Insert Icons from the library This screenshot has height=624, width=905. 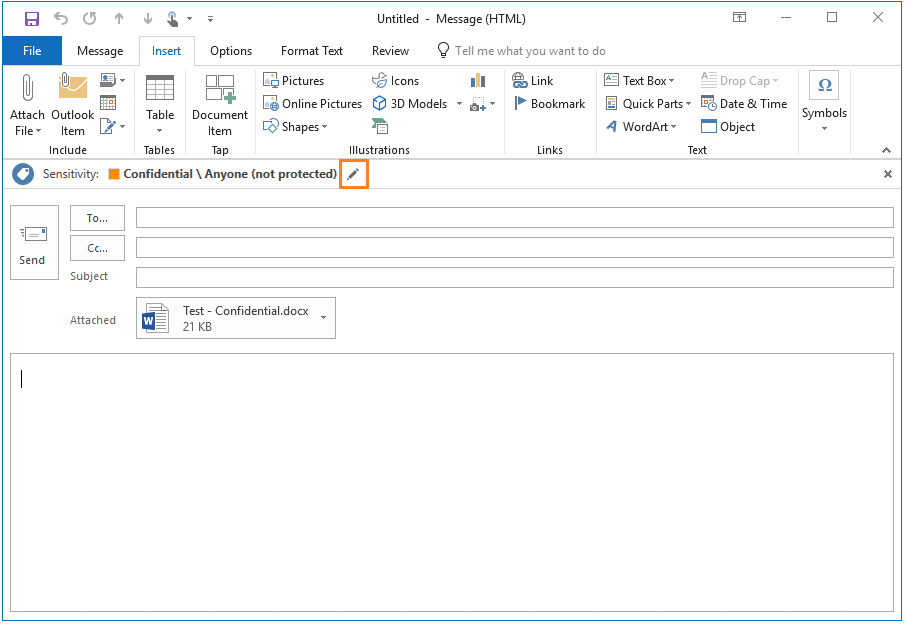click(396, 81)
